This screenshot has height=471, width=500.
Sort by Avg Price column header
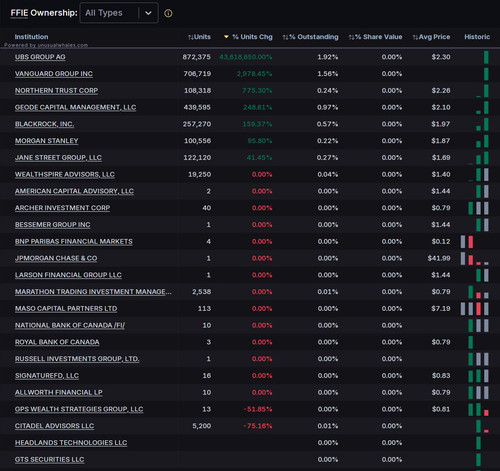(x=431, y=37)
